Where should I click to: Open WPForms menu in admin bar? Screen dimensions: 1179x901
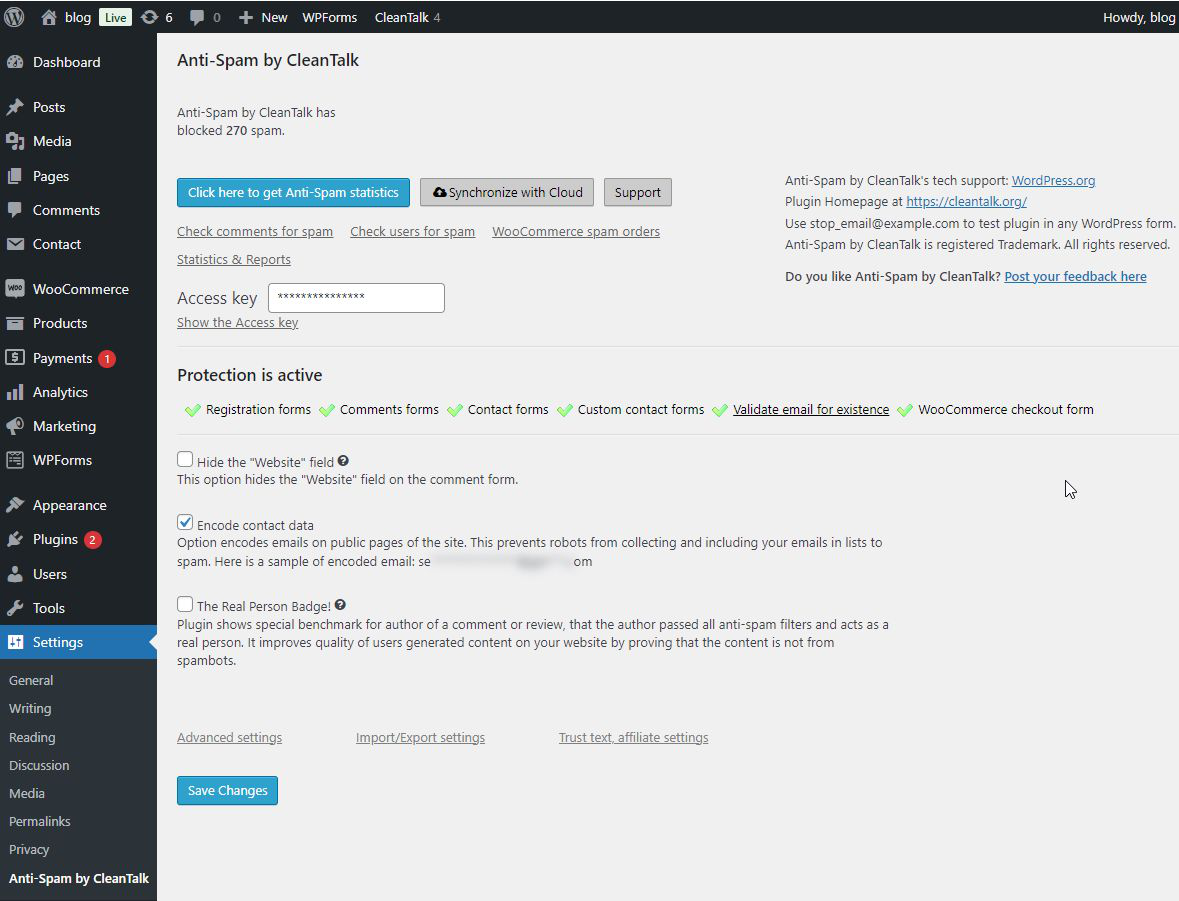[x=329, y=17]
